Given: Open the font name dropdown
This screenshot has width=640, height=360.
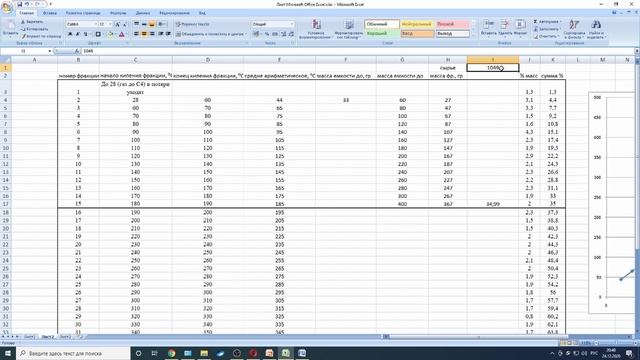Looking at the screenshot, I should point(96,24).
